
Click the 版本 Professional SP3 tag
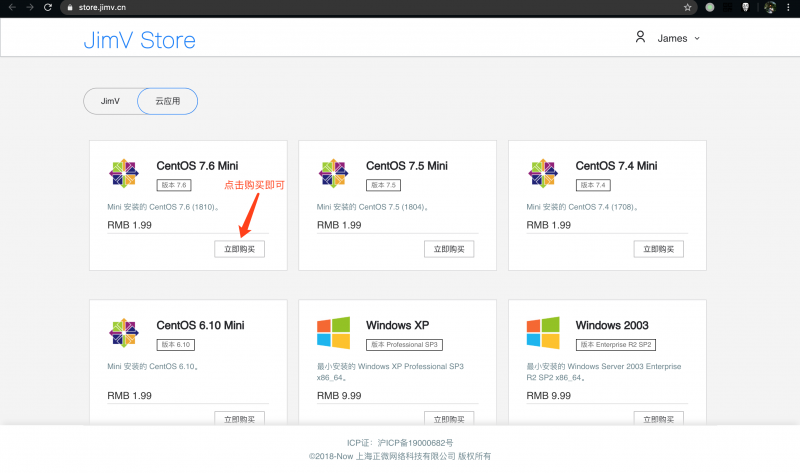tap(404, 344)
